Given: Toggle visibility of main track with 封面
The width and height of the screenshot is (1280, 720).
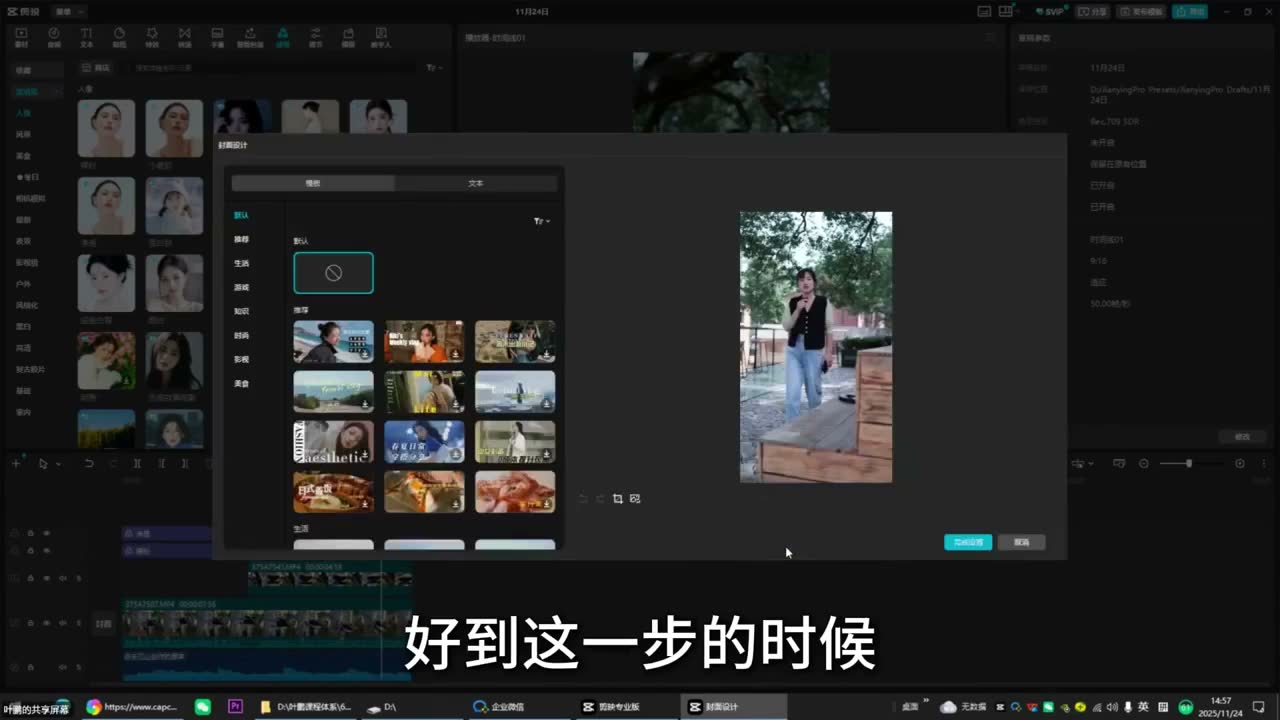Looking at the screenshot, I should click(46, 622).
